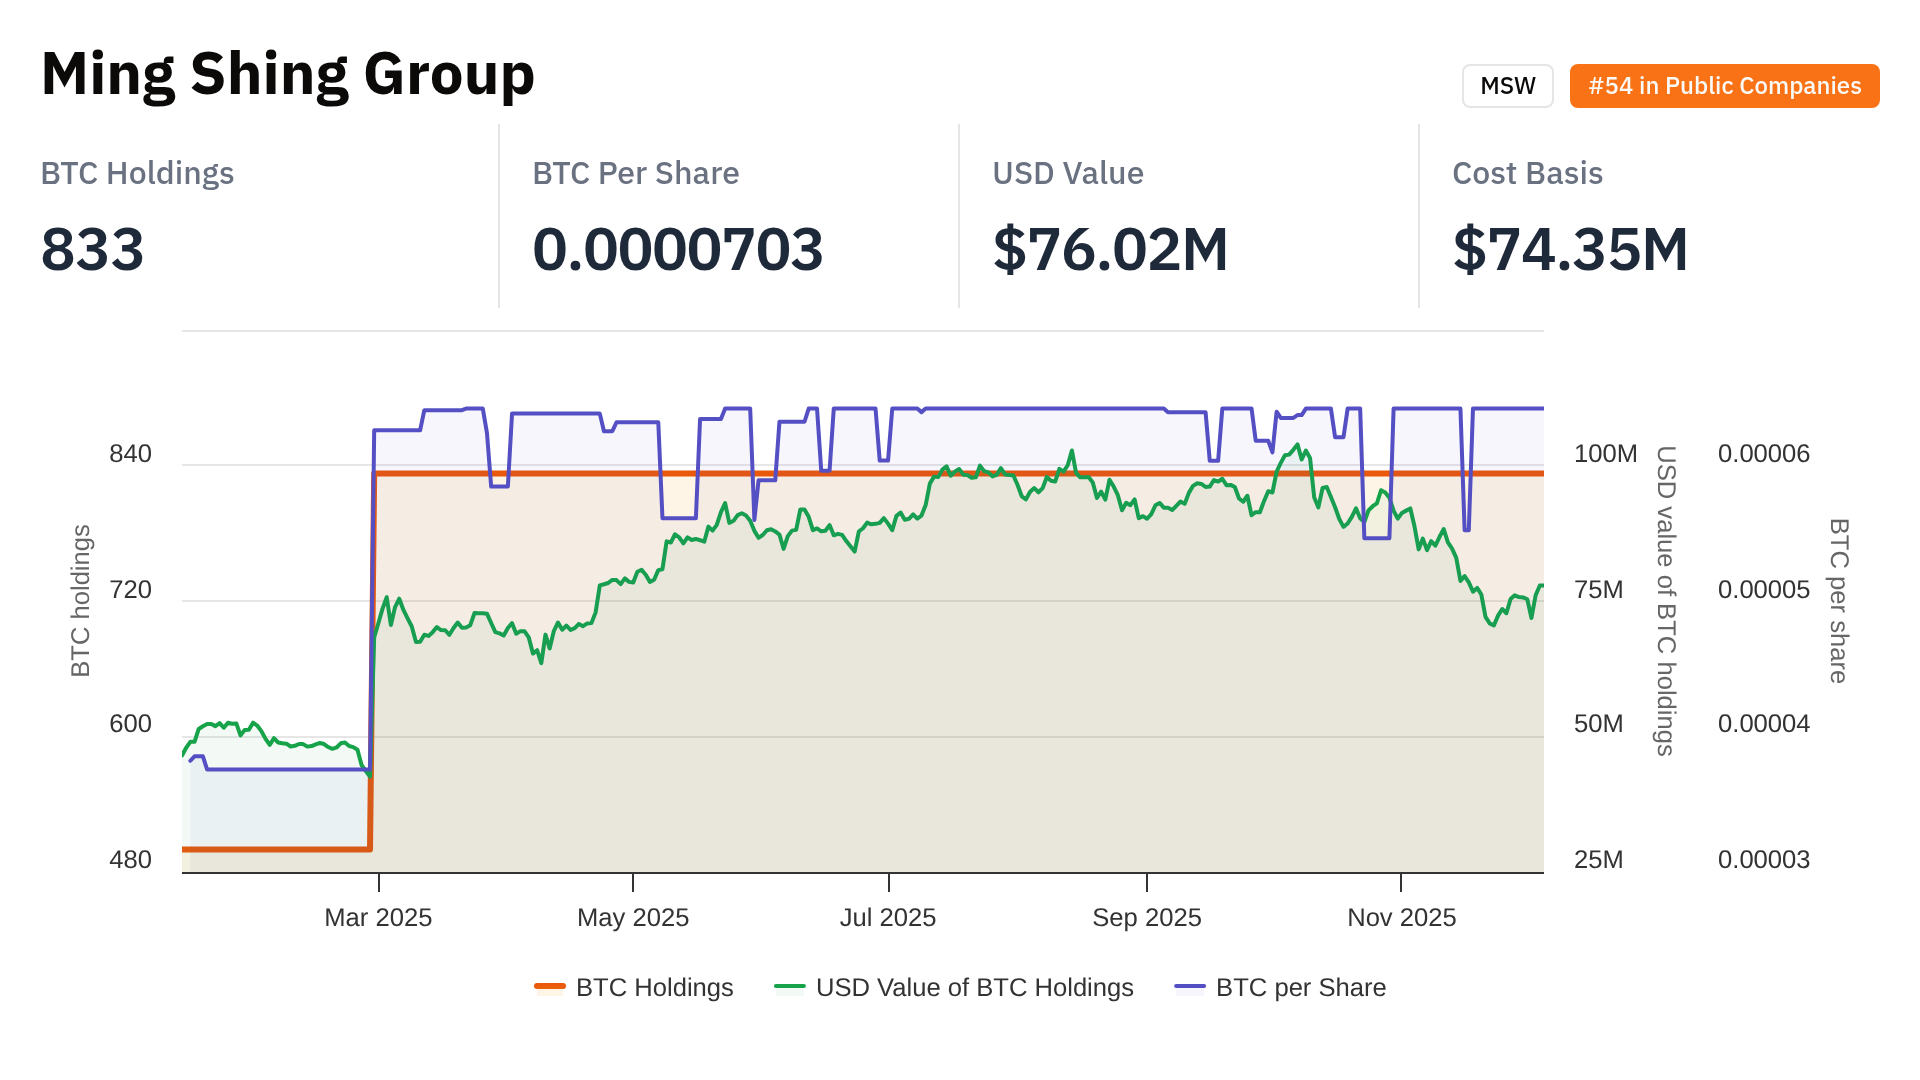Screen dimensions: 1920x1080
Task: Click the green USD Value legend swatch
Action: (x=790, y=987)
